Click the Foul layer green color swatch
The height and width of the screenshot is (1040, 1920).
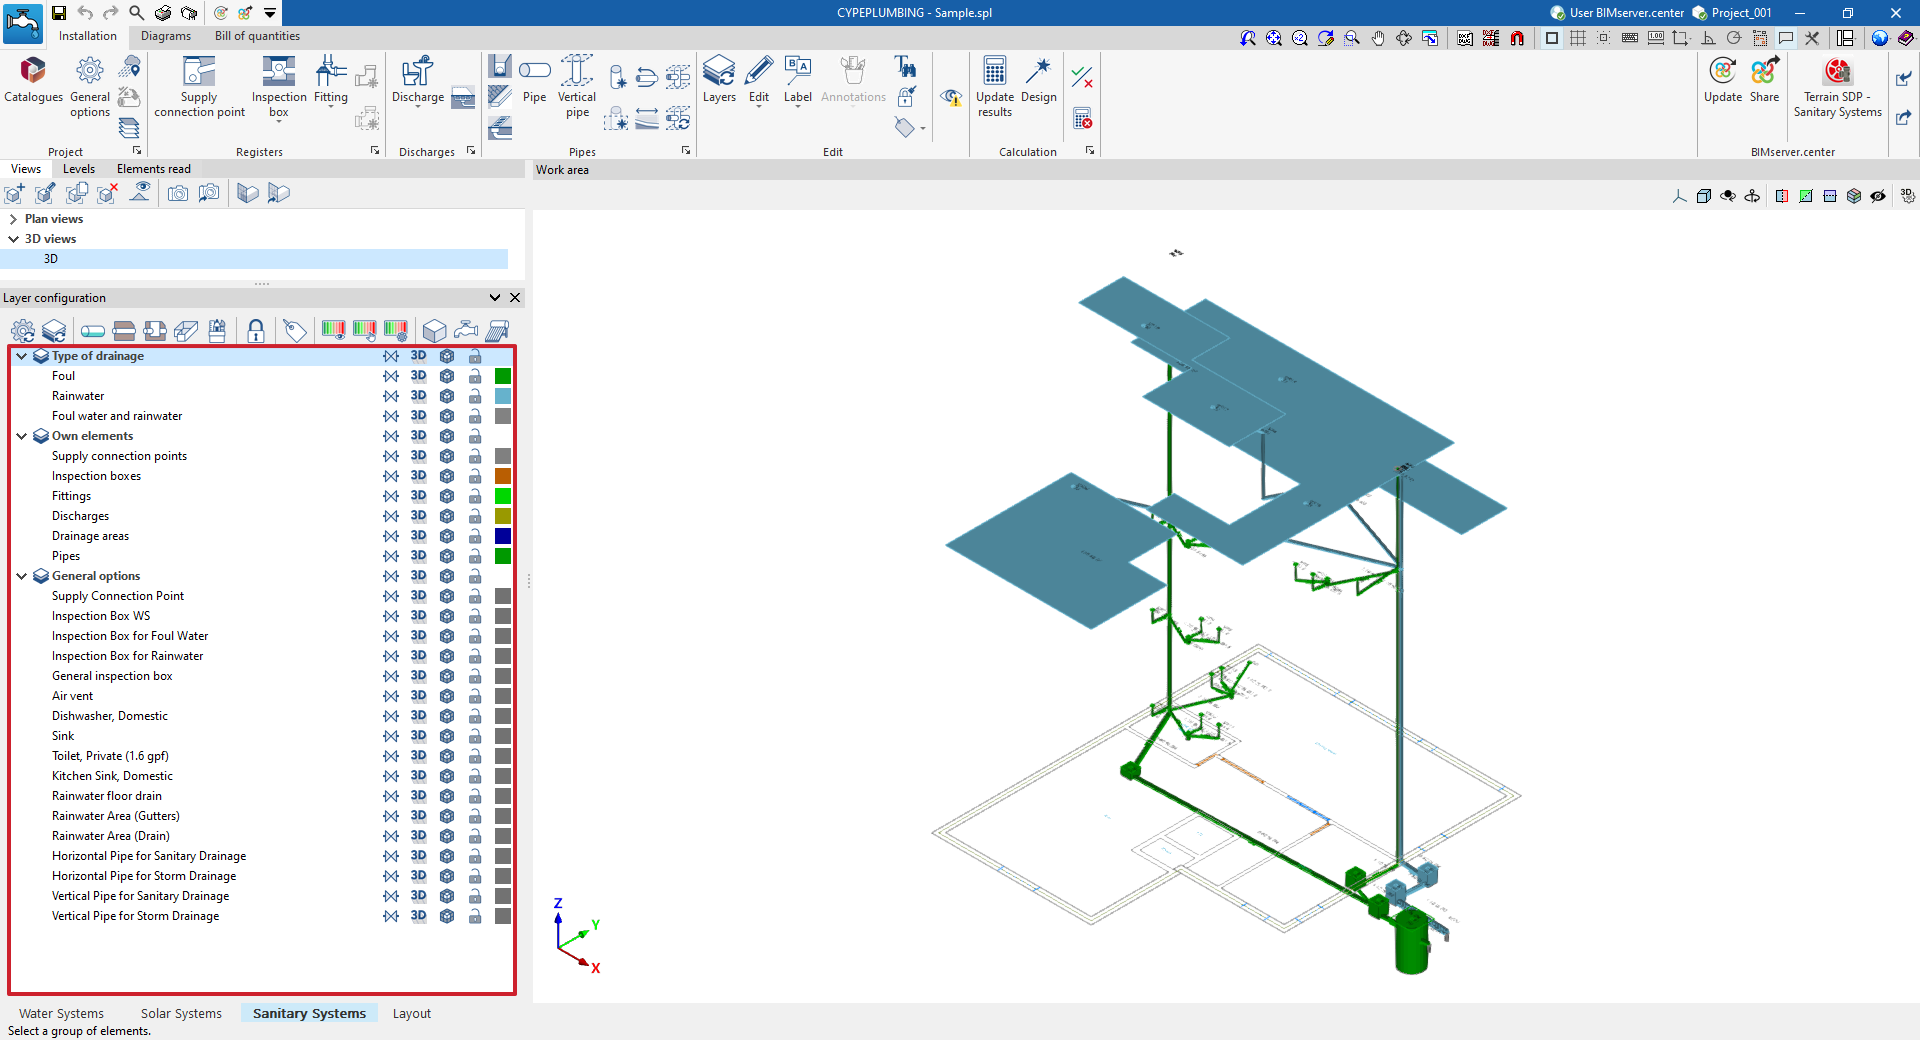tap(503, 376)
